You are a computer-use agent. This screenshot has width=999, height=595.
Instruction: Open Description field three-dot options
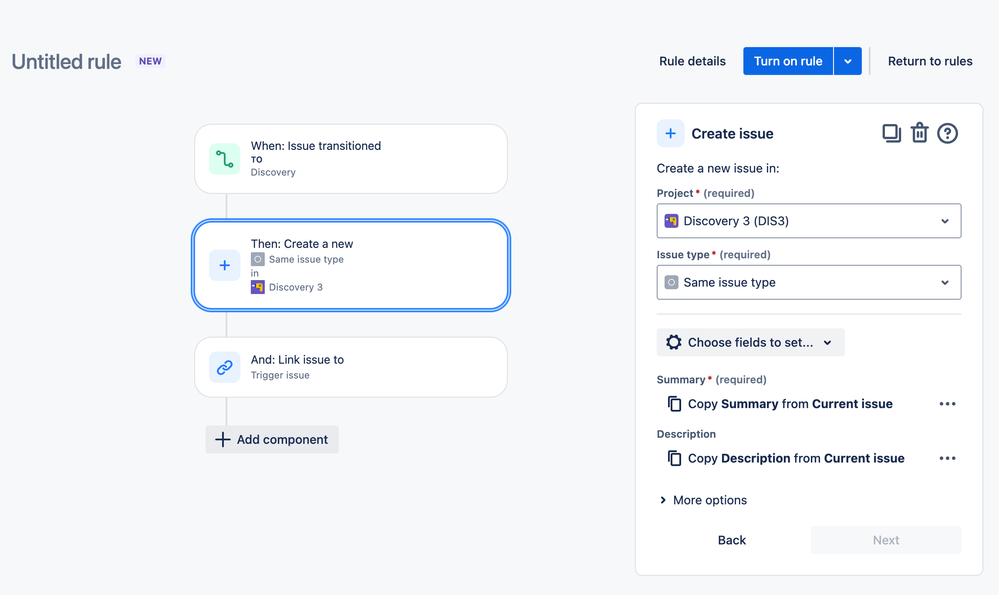pos(947,458)
